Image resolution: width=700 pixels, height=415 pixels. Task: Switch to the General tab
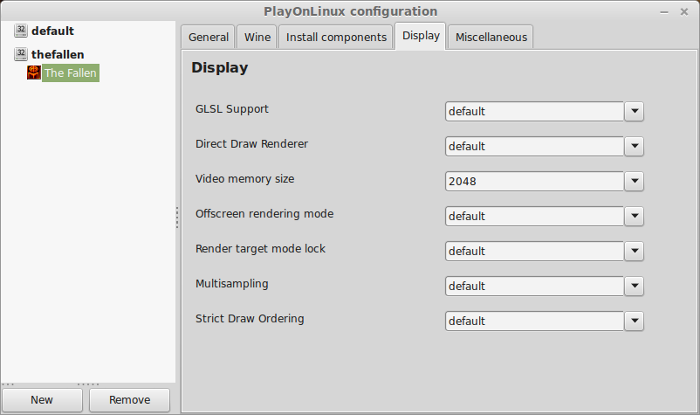[x=208, y=37]
